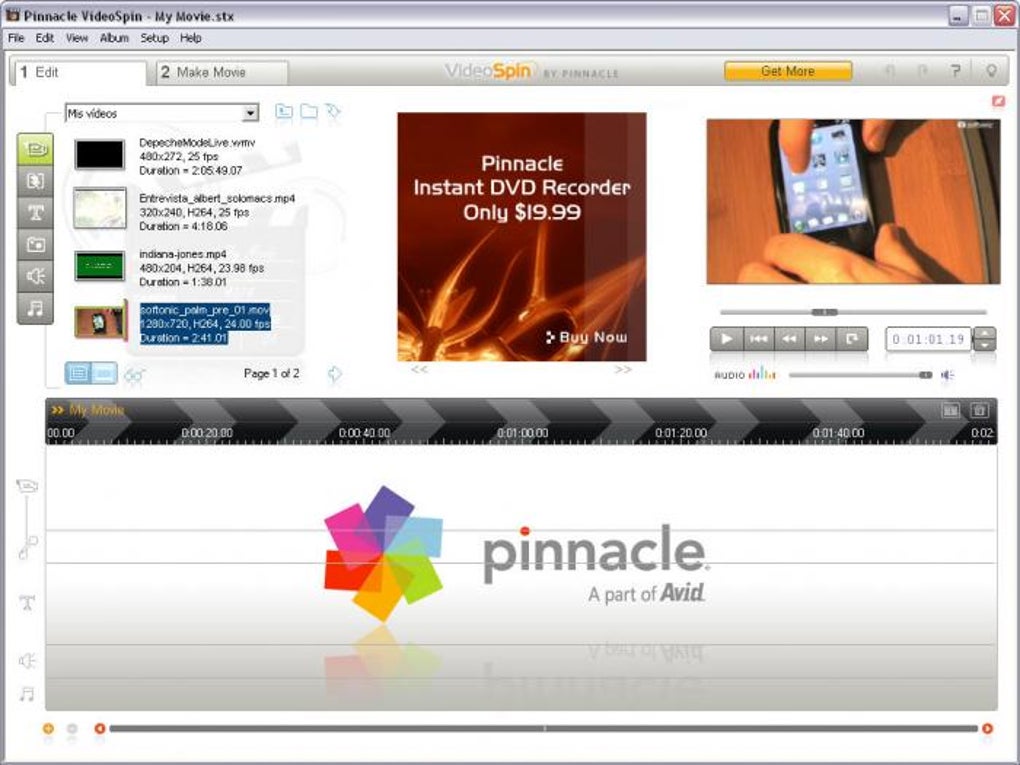Select DepecheModeLive.wmv thumbnail
This screenshot has width=1020, height=765.
pos(100,155)
